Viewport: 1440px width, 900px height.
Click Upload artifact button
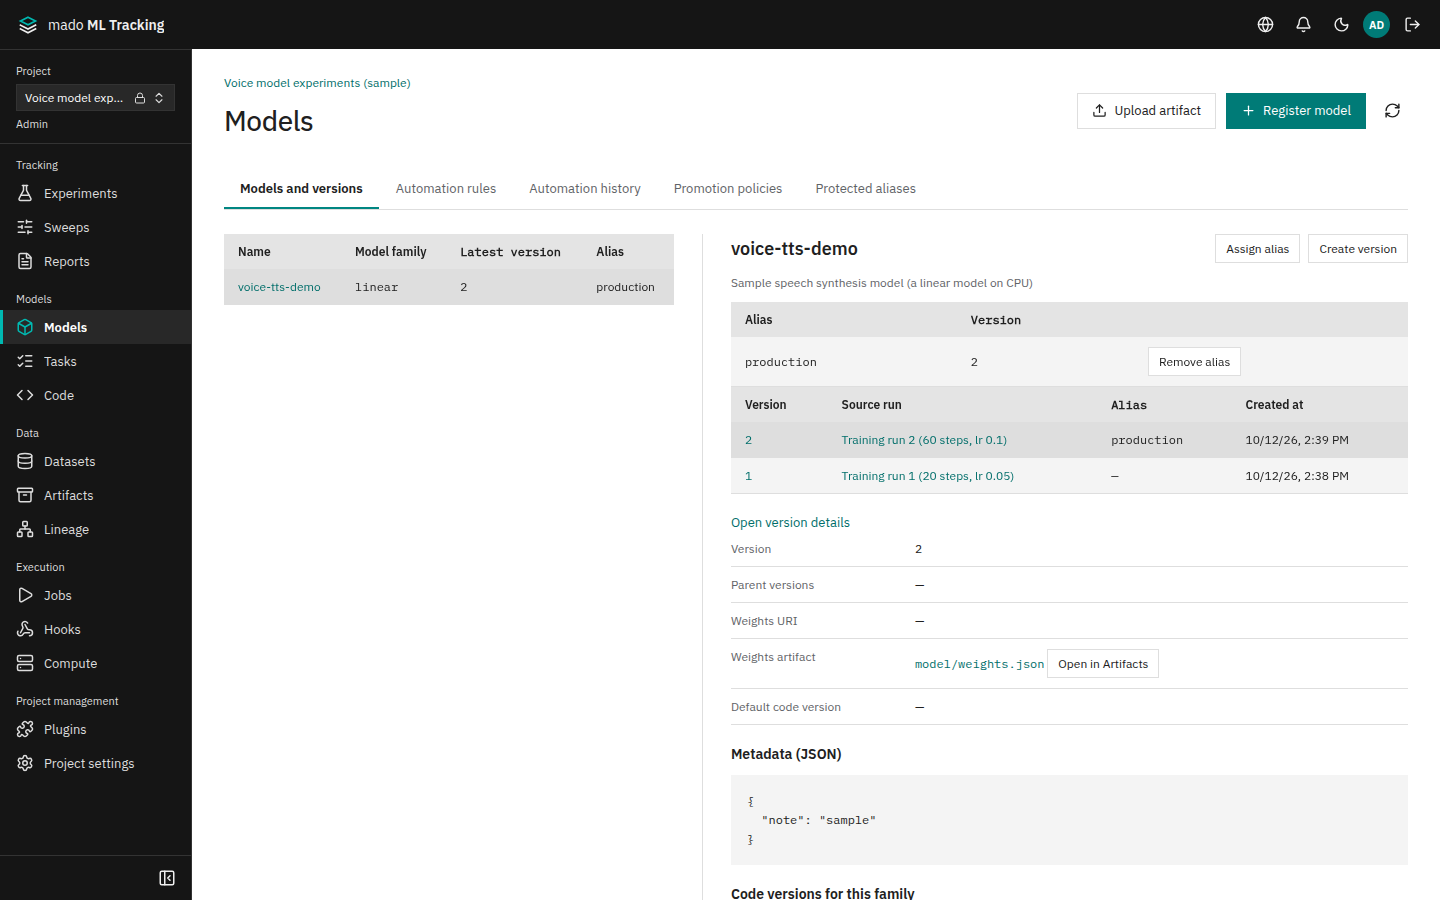1146,111
